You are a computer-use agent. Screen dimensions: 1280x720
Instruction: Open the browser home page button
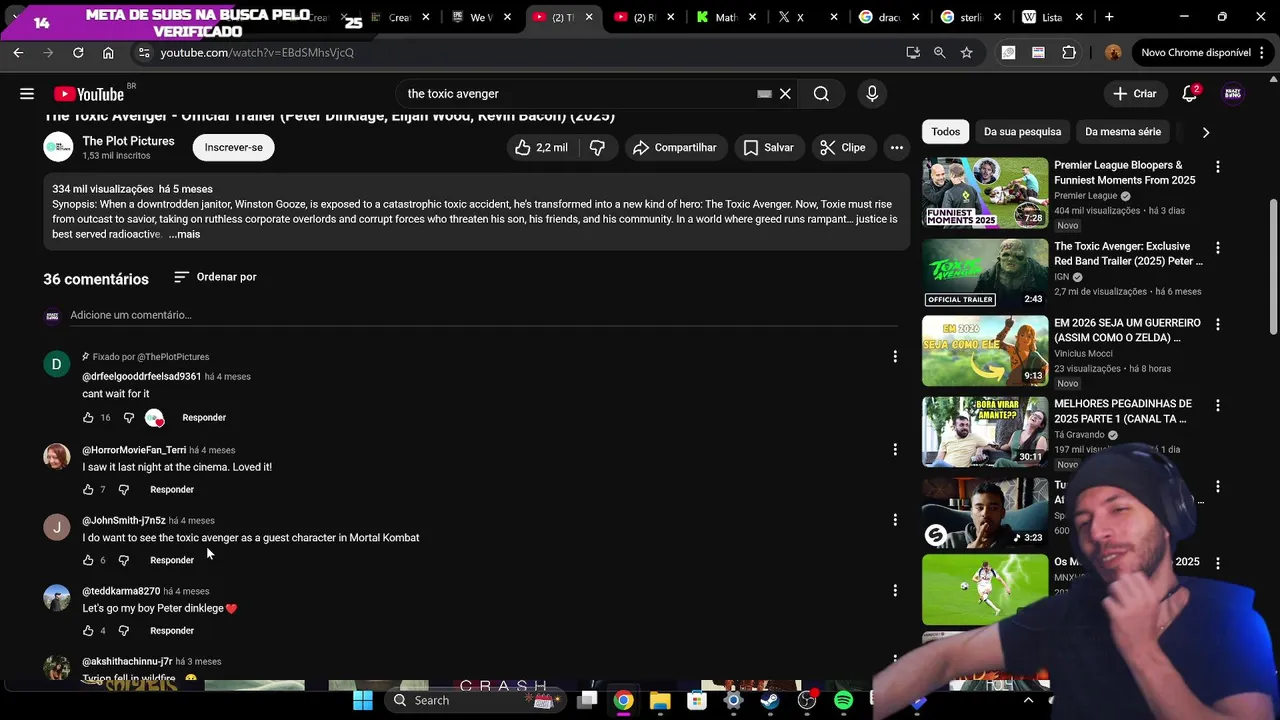(x=108, y=52)
